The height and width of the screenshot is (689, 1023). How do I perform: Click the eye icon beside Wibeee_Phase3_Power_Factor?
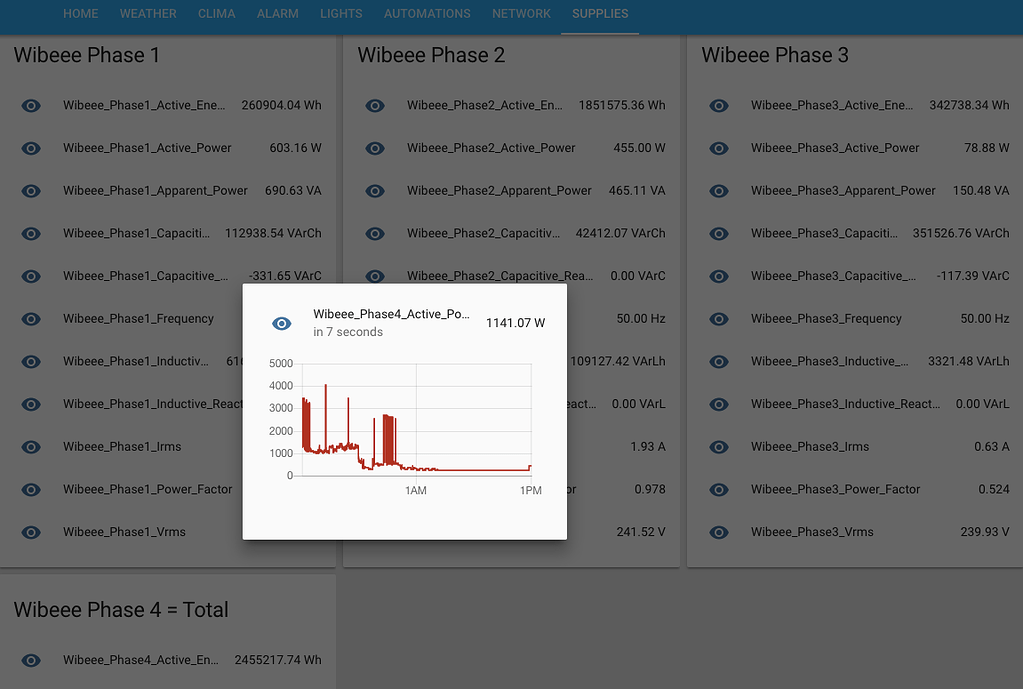[719, 489]
